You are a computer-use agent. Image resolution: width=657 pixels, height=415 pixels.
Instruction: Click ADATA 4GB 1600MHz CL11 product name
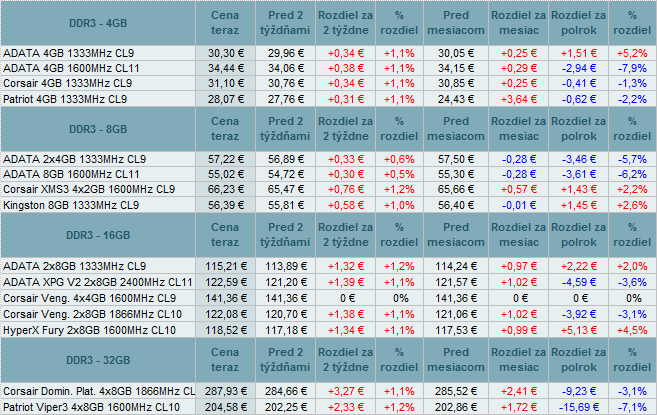coord(71,68)
